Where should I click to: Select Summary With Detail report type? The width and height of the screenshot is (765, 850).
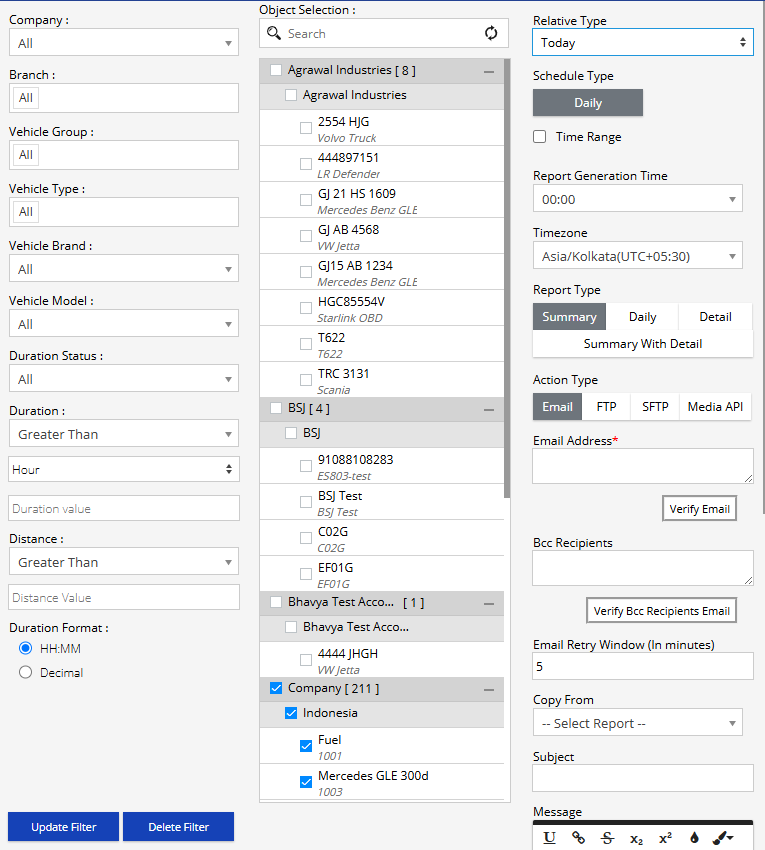click(643, 344)
